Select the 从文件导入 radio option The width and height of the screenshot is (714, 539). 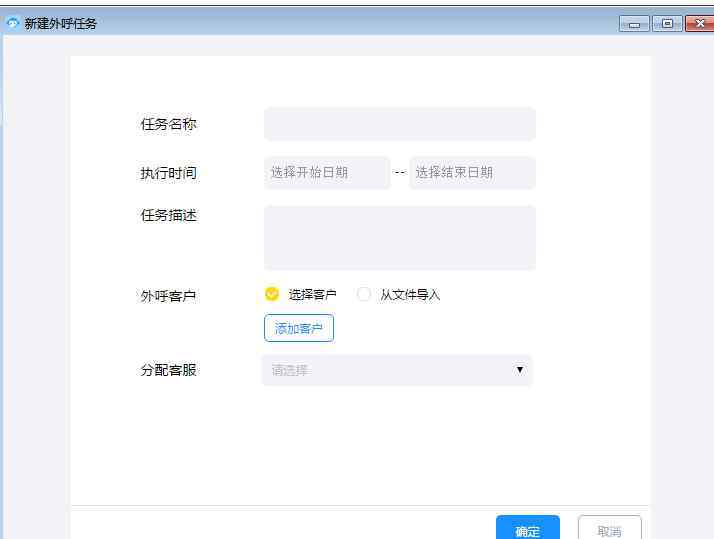[363, 294]
